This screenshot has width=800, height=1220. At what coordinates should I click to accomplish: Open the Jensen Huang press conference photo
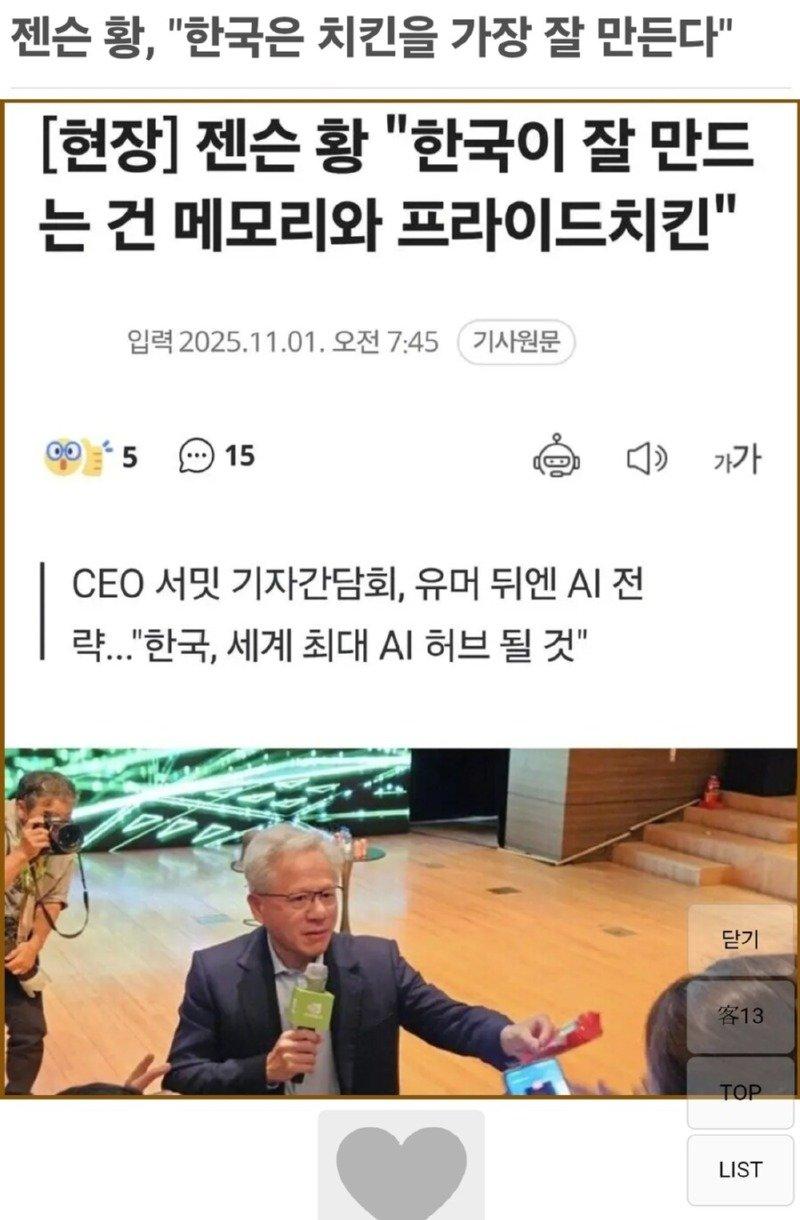[x=400, y=921]
